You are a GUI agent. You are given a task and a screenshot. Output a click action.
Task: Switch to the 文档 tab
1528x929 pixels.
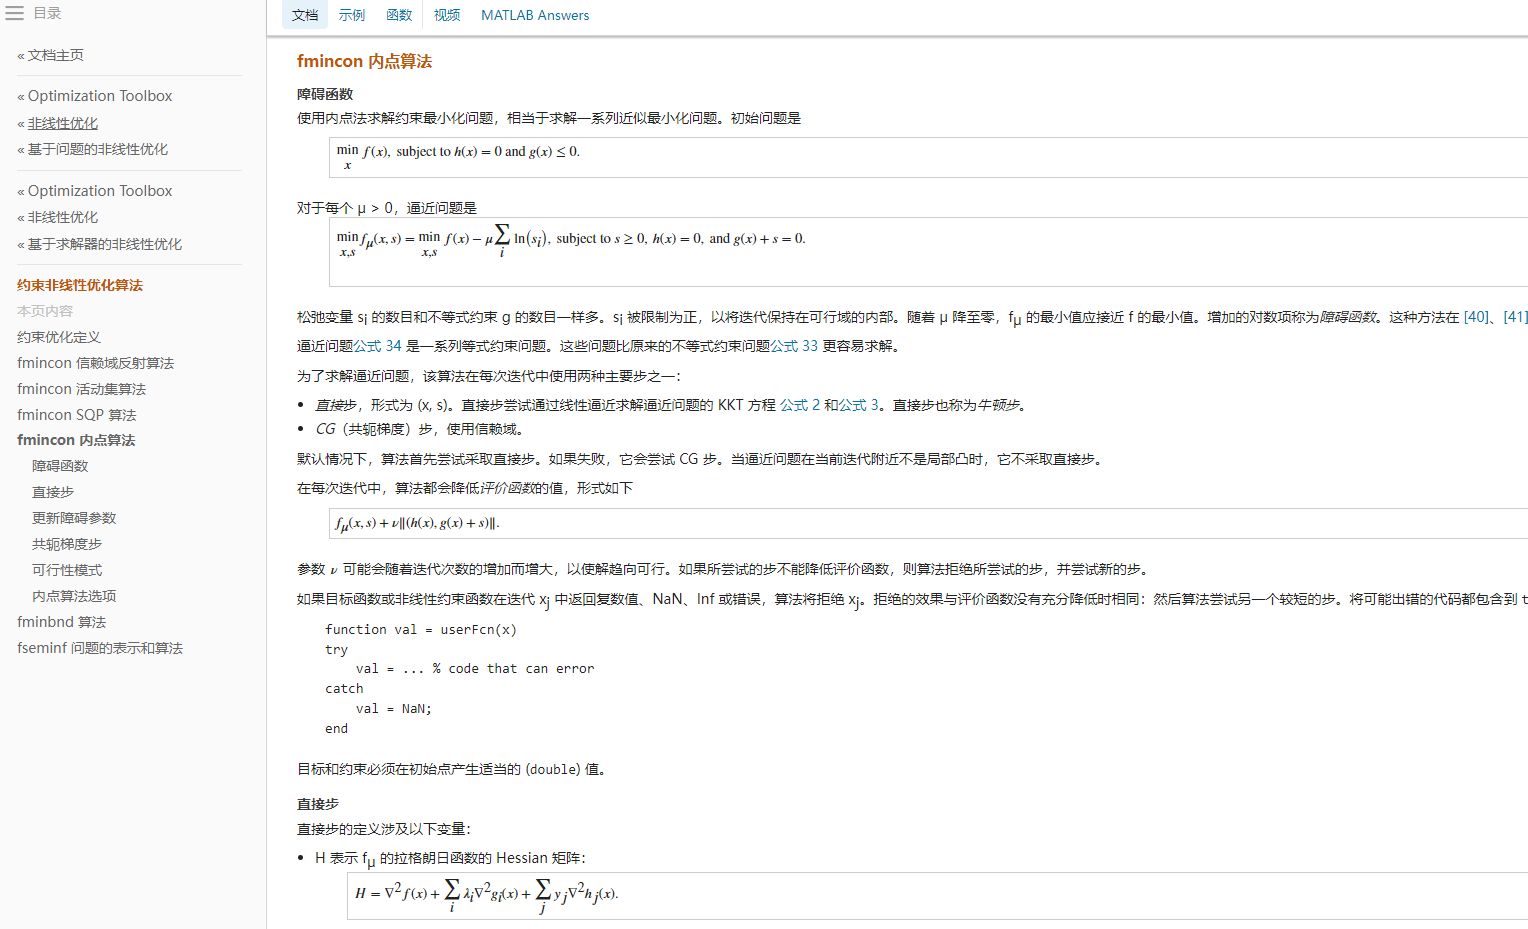[305, 15]
